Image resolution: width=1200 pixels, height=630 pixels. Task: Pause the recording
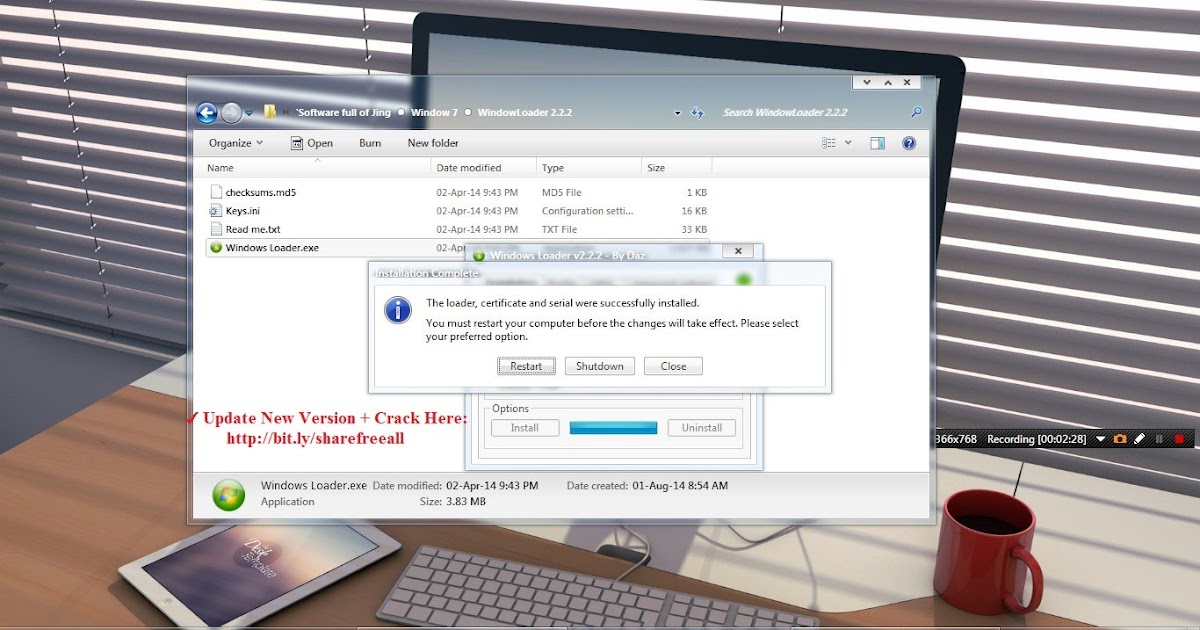click(1159, 439)
